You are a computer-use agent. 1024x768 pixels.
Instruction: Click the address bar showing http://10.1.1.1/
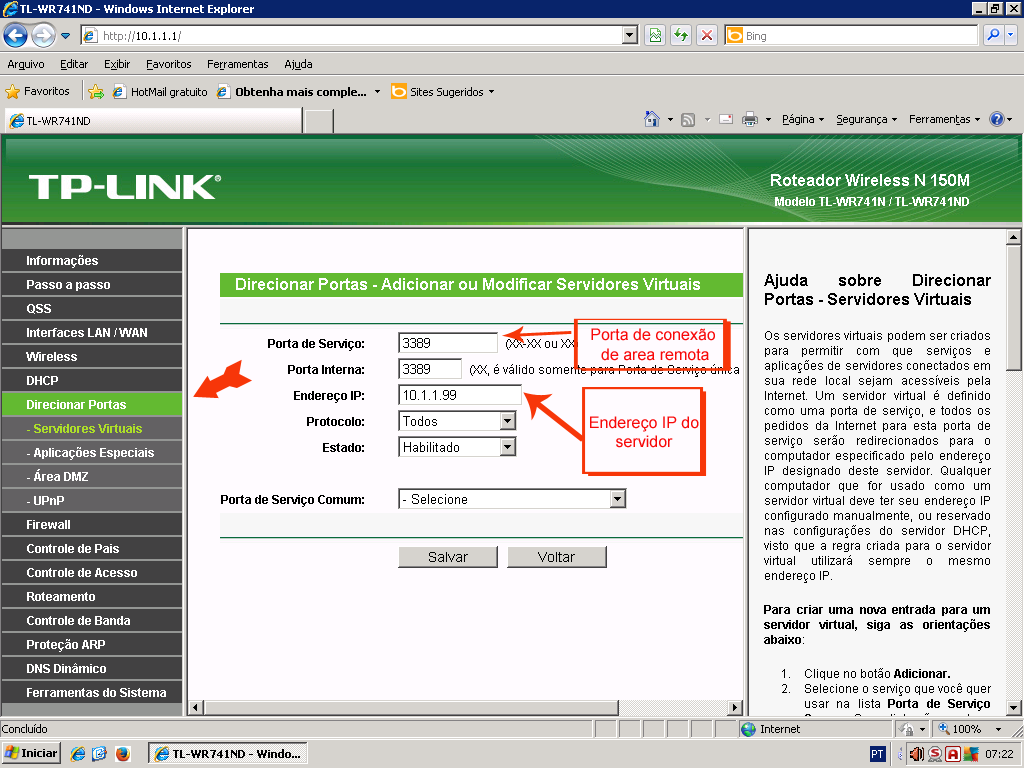[353, 35]
